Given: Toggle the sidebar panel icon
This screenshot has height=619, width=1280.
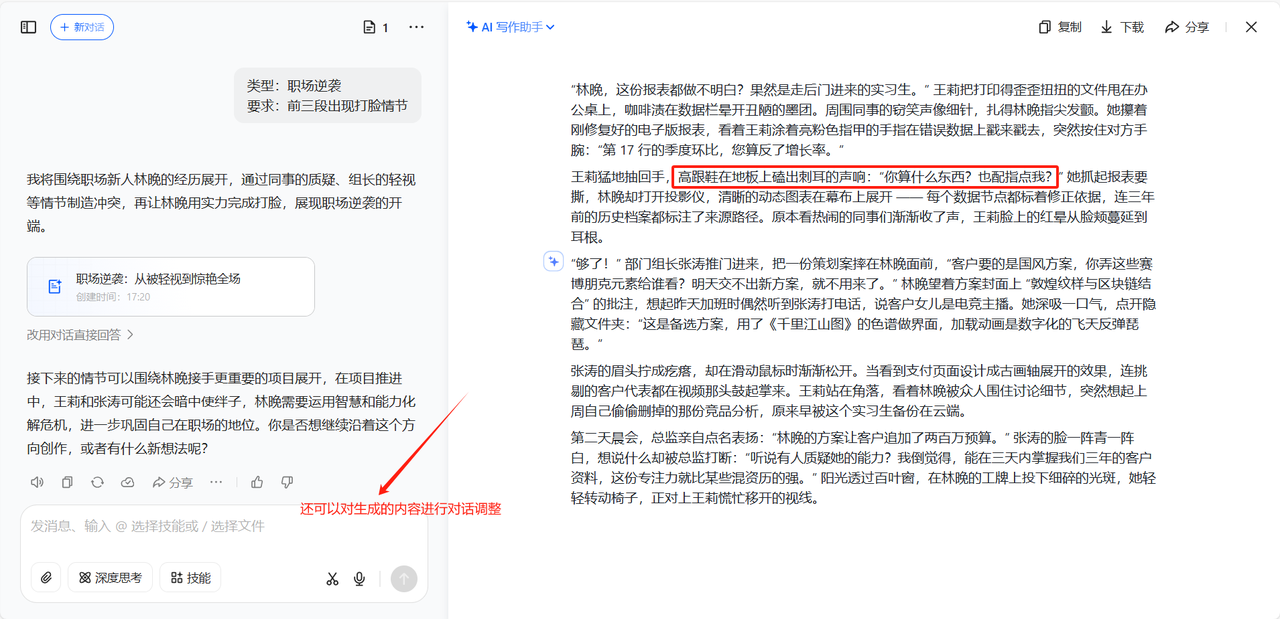Looking at the screenshot, I should (28, 27).
